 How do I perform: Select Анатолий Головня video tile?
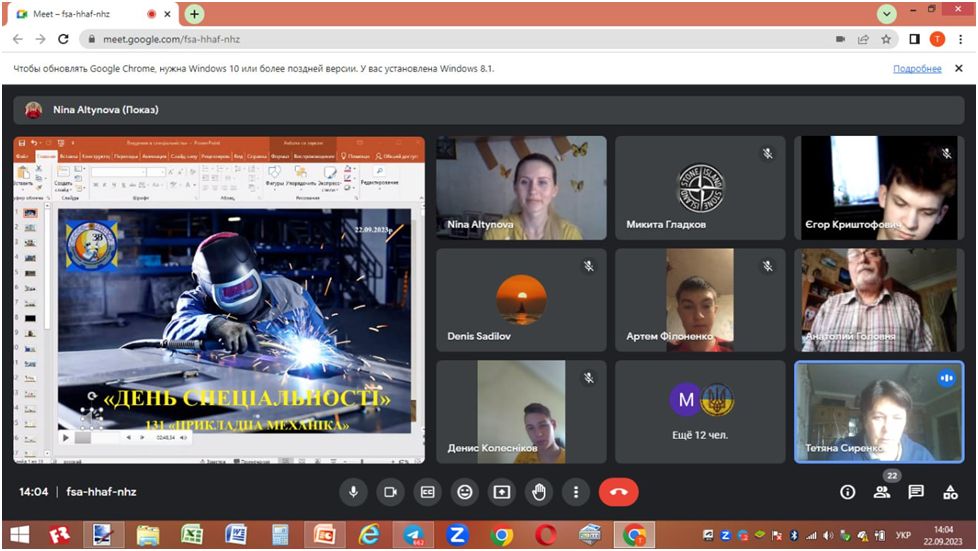coord(879,300)
